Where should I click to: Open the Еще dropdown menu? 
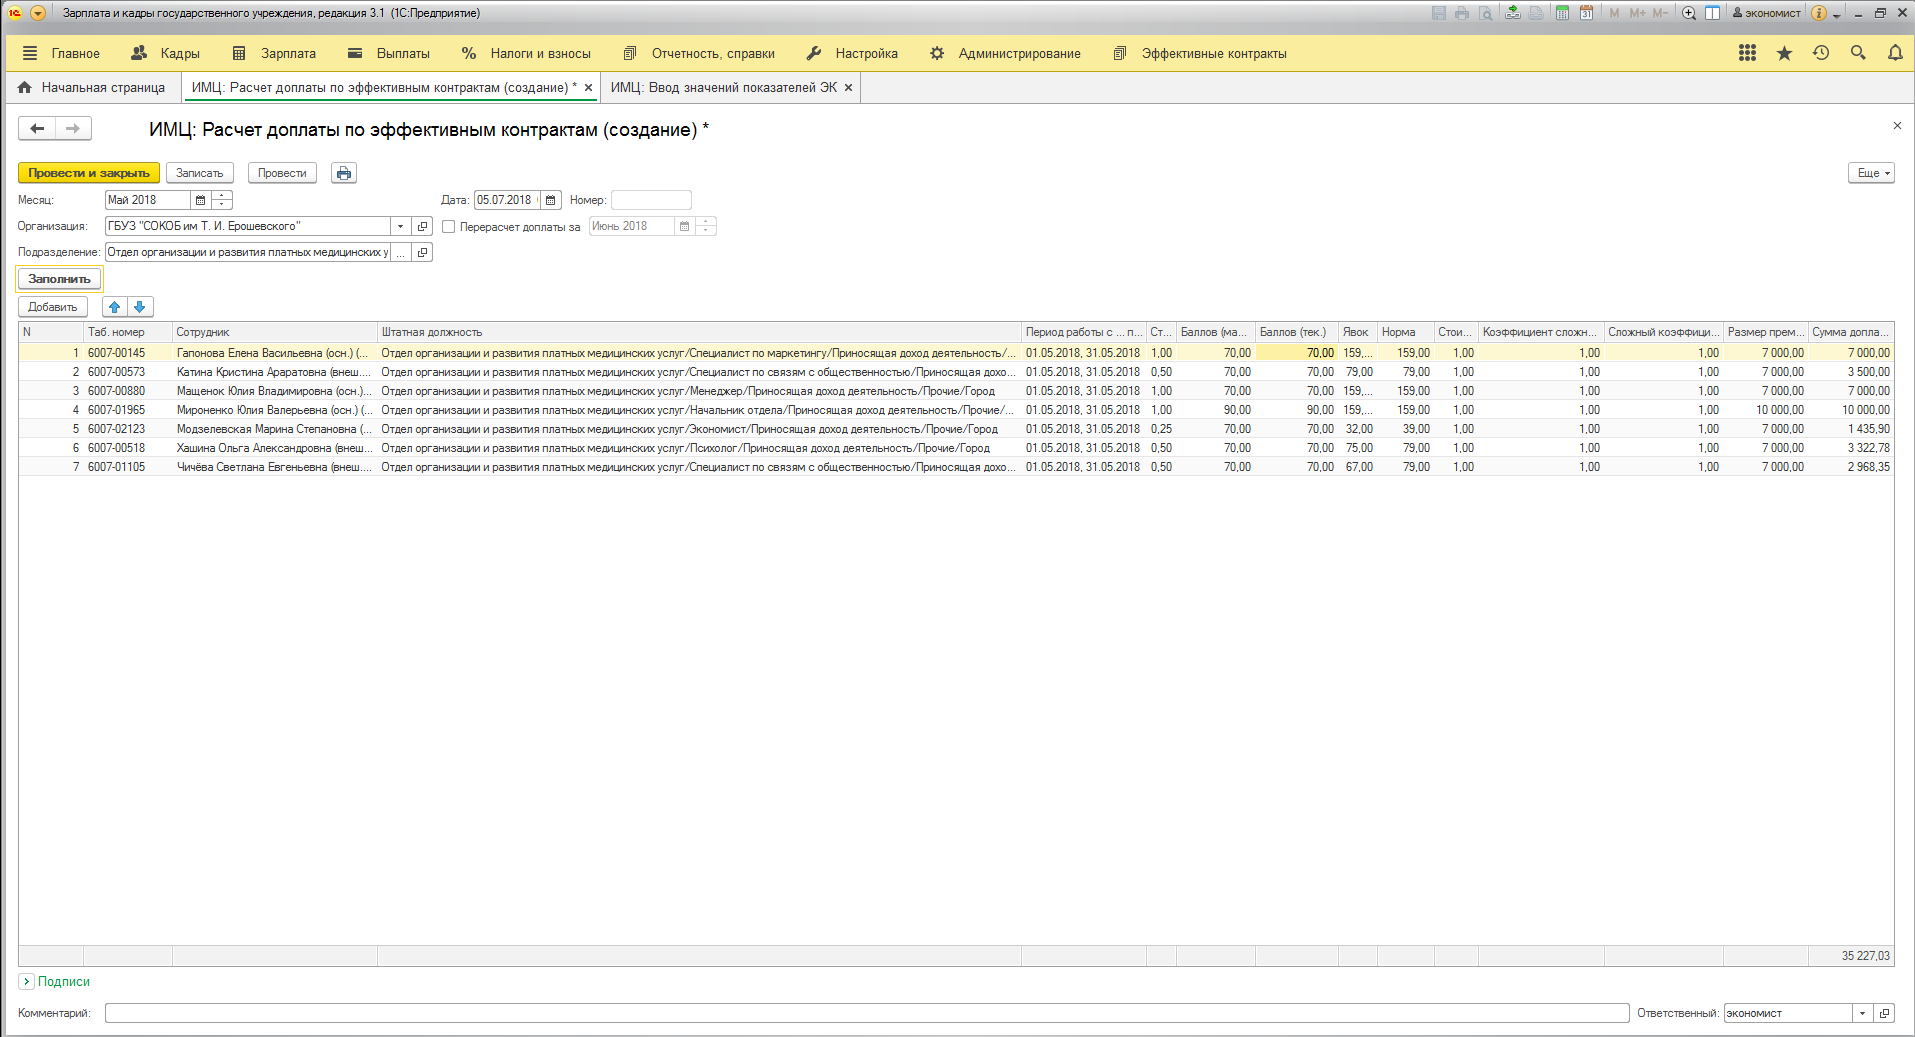1871,173
